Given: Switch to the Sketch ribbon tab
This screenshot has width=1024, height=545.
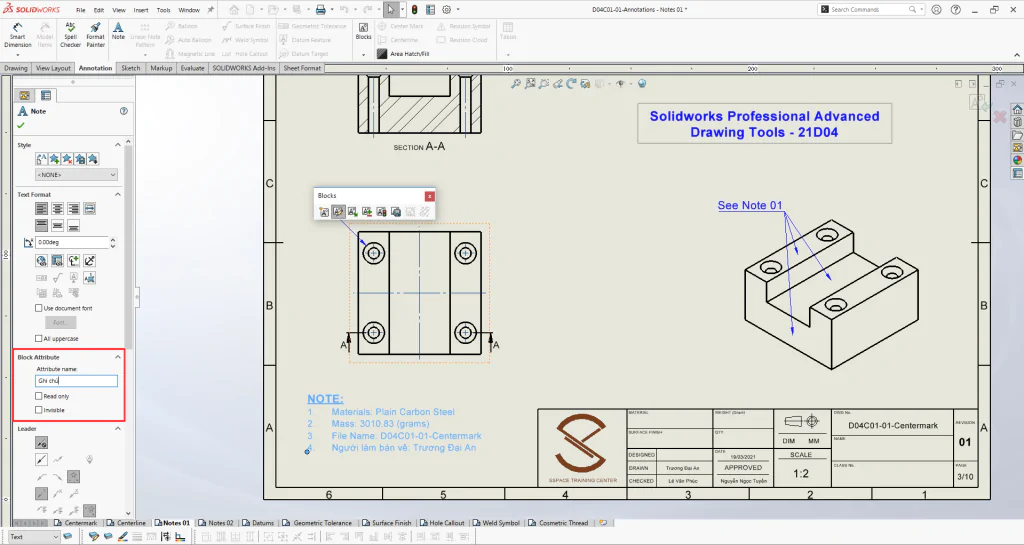Looking at the screenshot, I should [x=131, y=68].
